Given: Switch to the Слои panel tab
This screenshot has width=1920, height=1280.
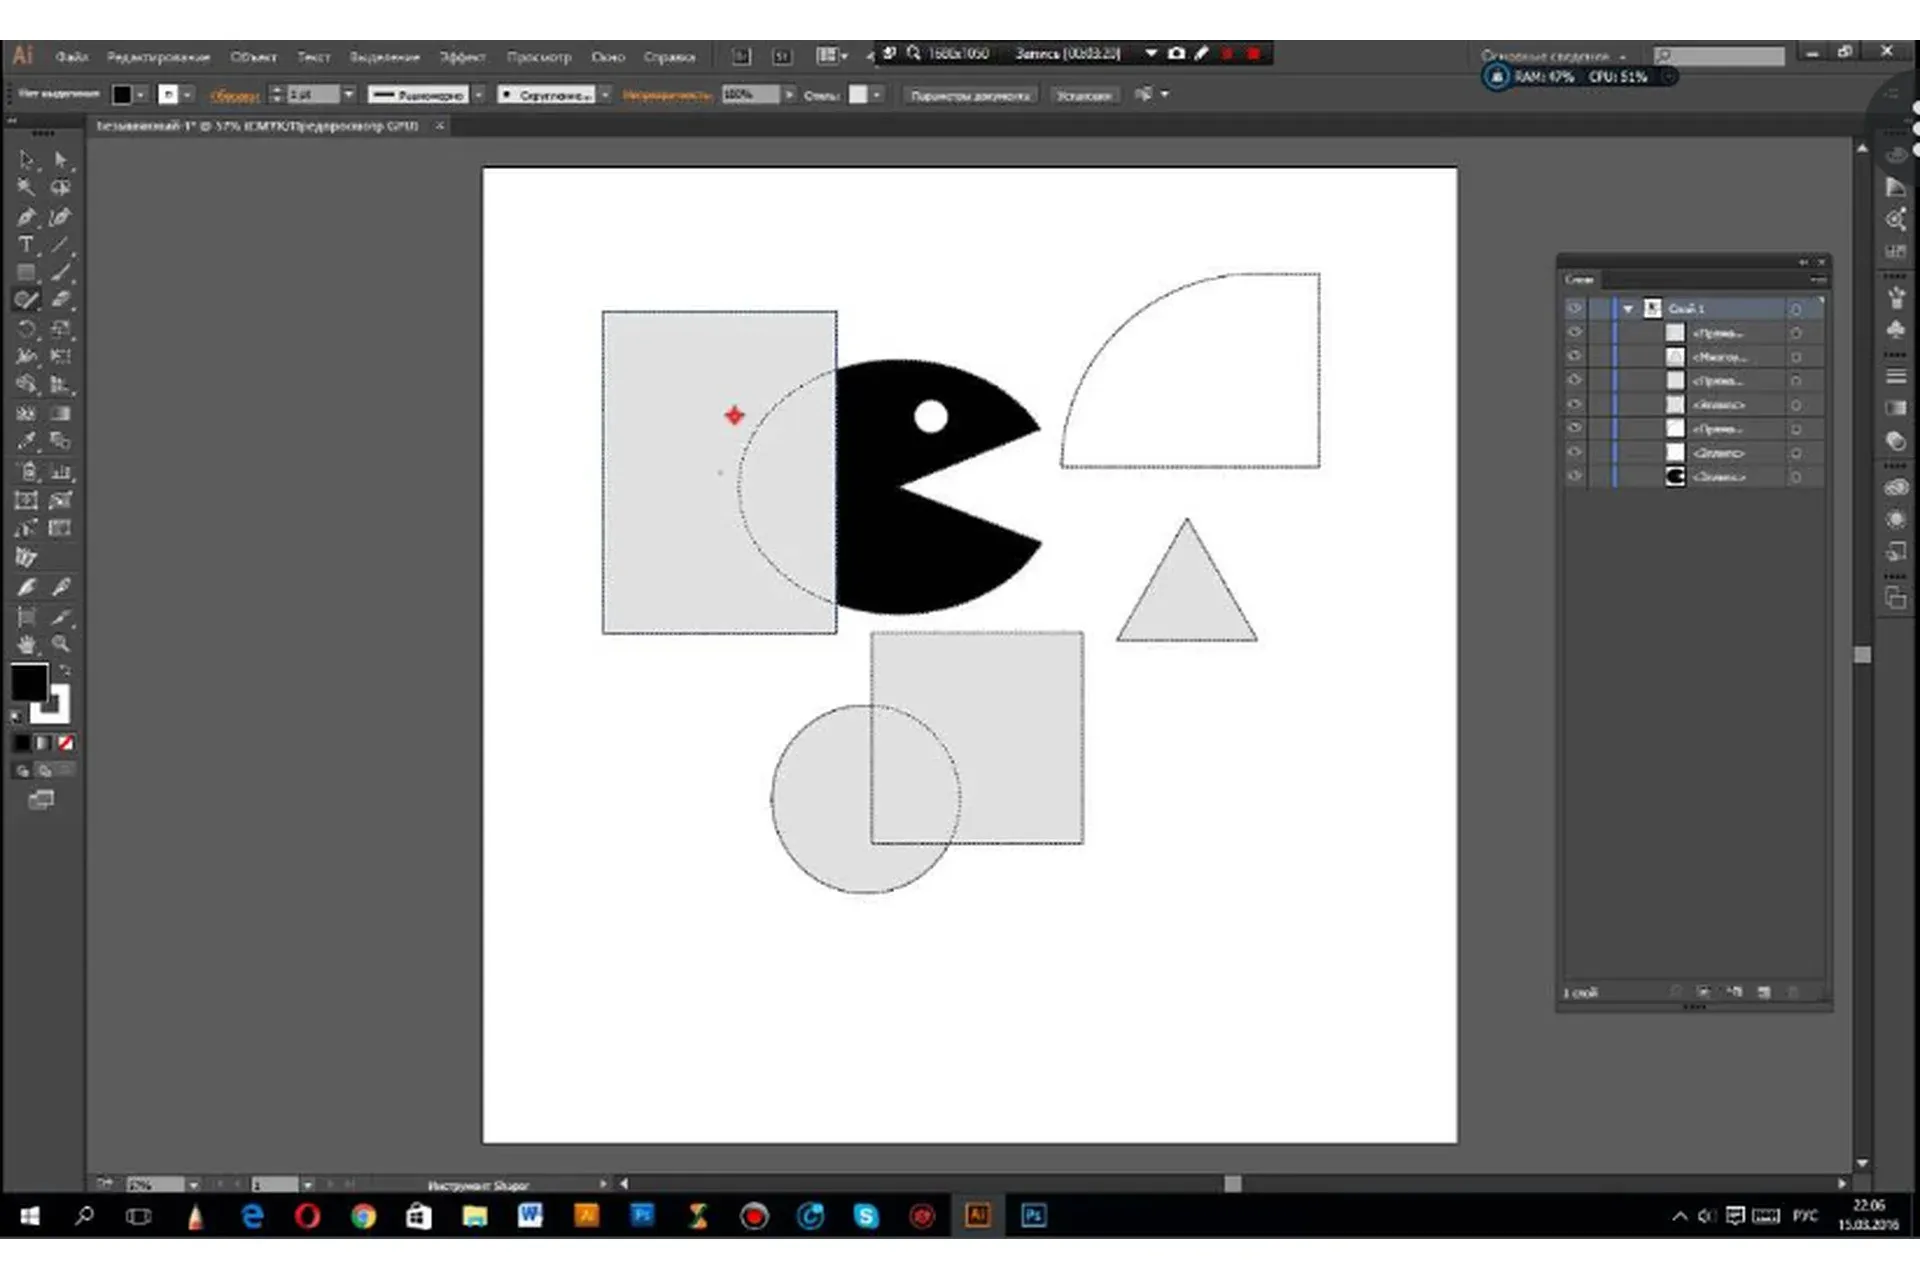Looking at the screenshot, I should pos(1579,280).
